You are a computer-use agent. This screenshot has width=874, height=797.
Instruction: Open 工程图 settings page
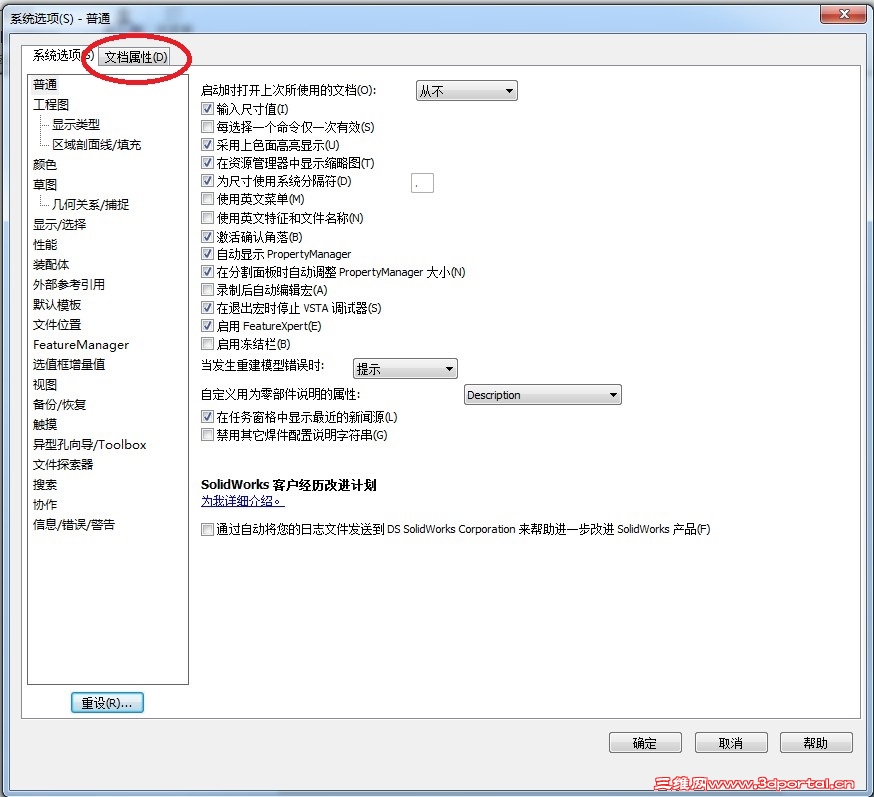[x=50, y=104]
